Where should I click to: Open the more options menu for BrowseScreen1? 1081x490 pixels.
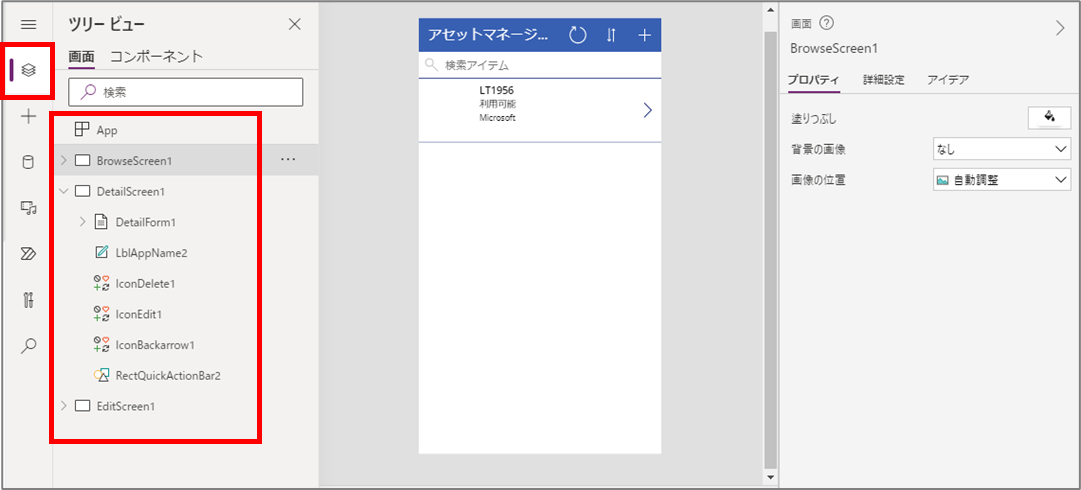pyautogui.click(x=288, y=160)
